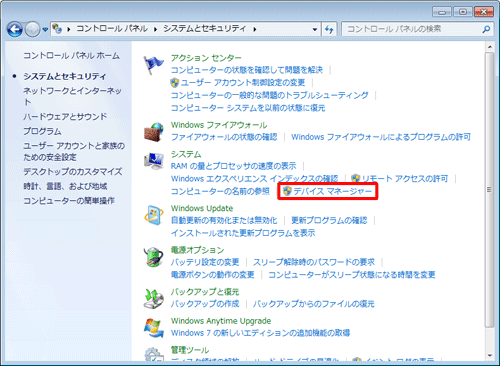The width and height of the screenshot is (500, 366).
Task: Select コントロール パネル in the address breadcrumb
Action: (112, 29)
